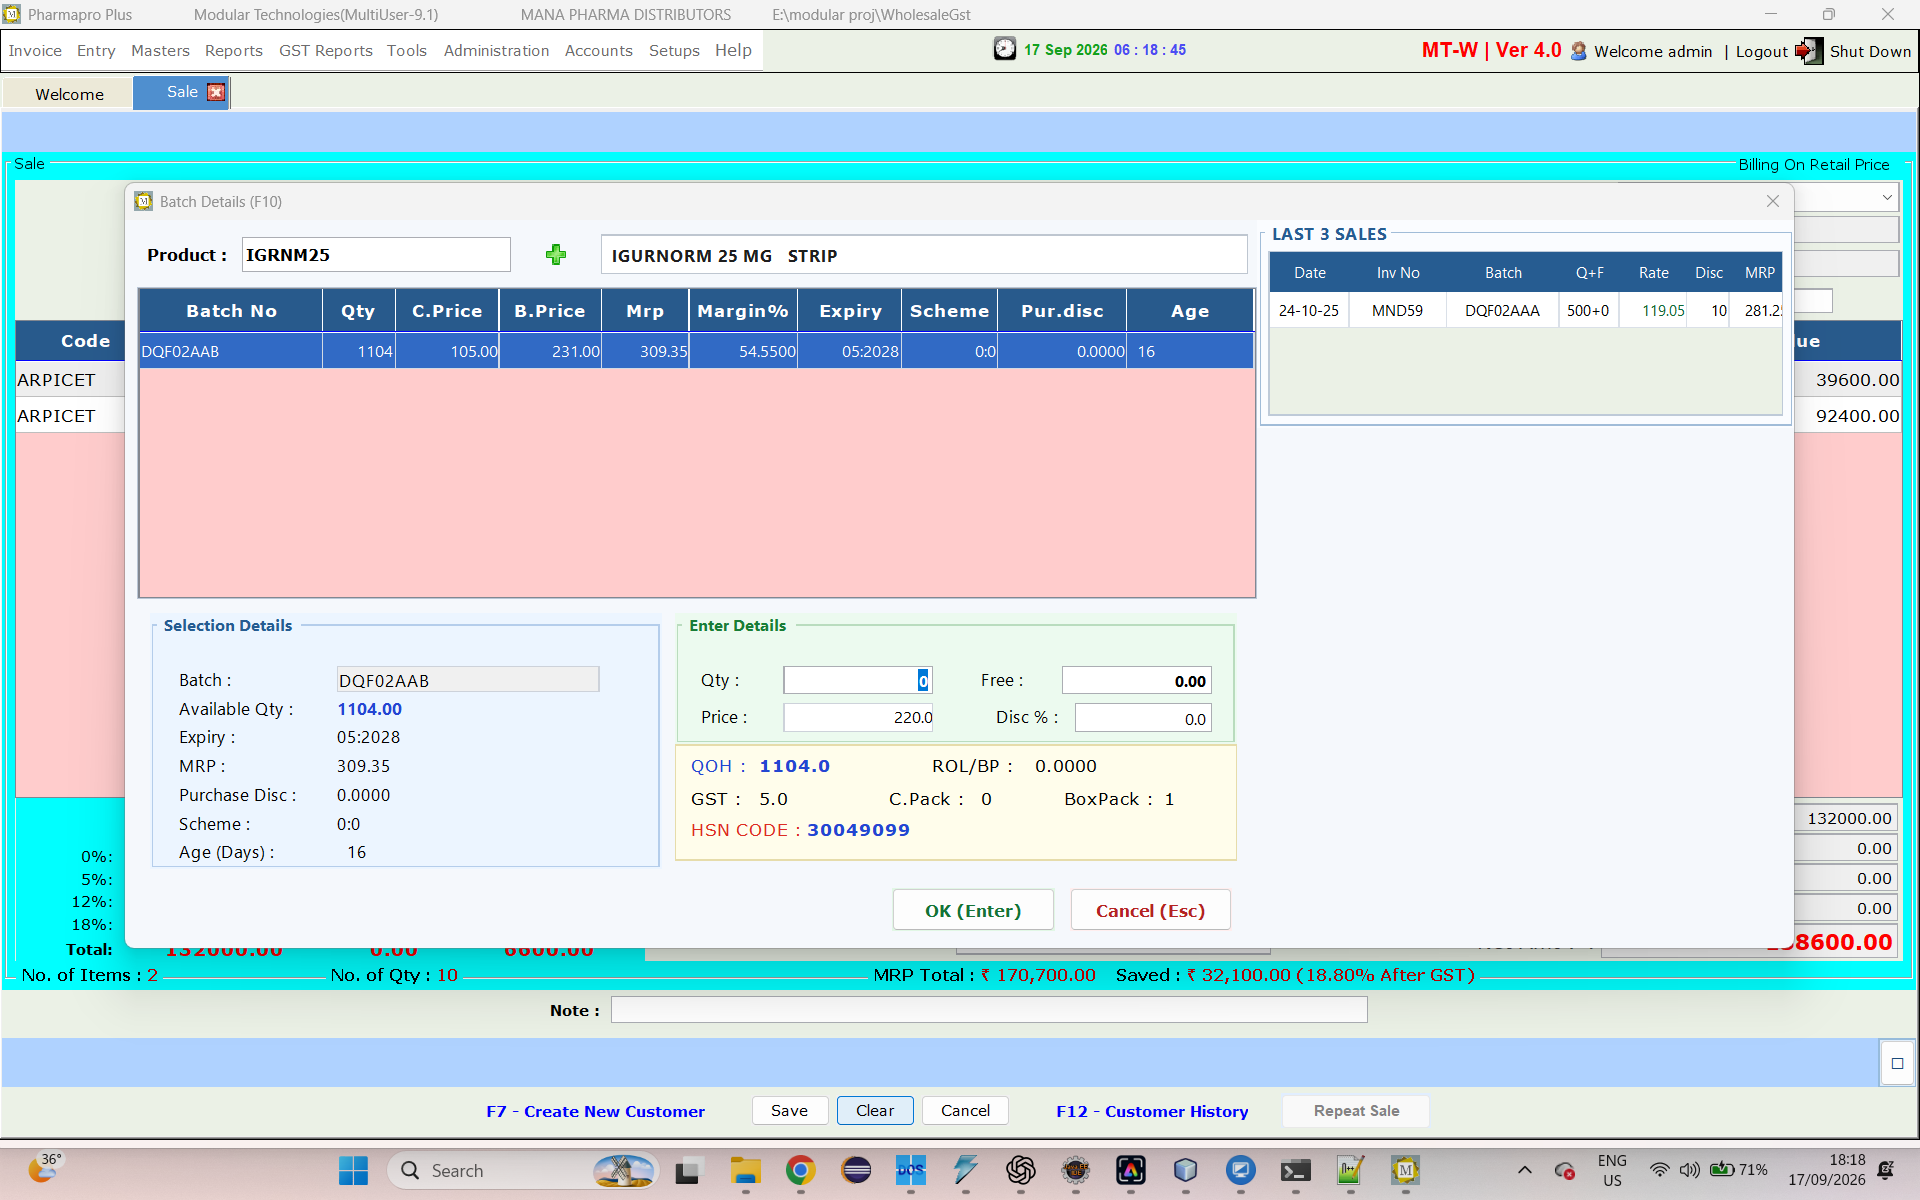Click Cancel (Esc) button
Screen dimensions: 1920x1200
(x=1150, y=910)
